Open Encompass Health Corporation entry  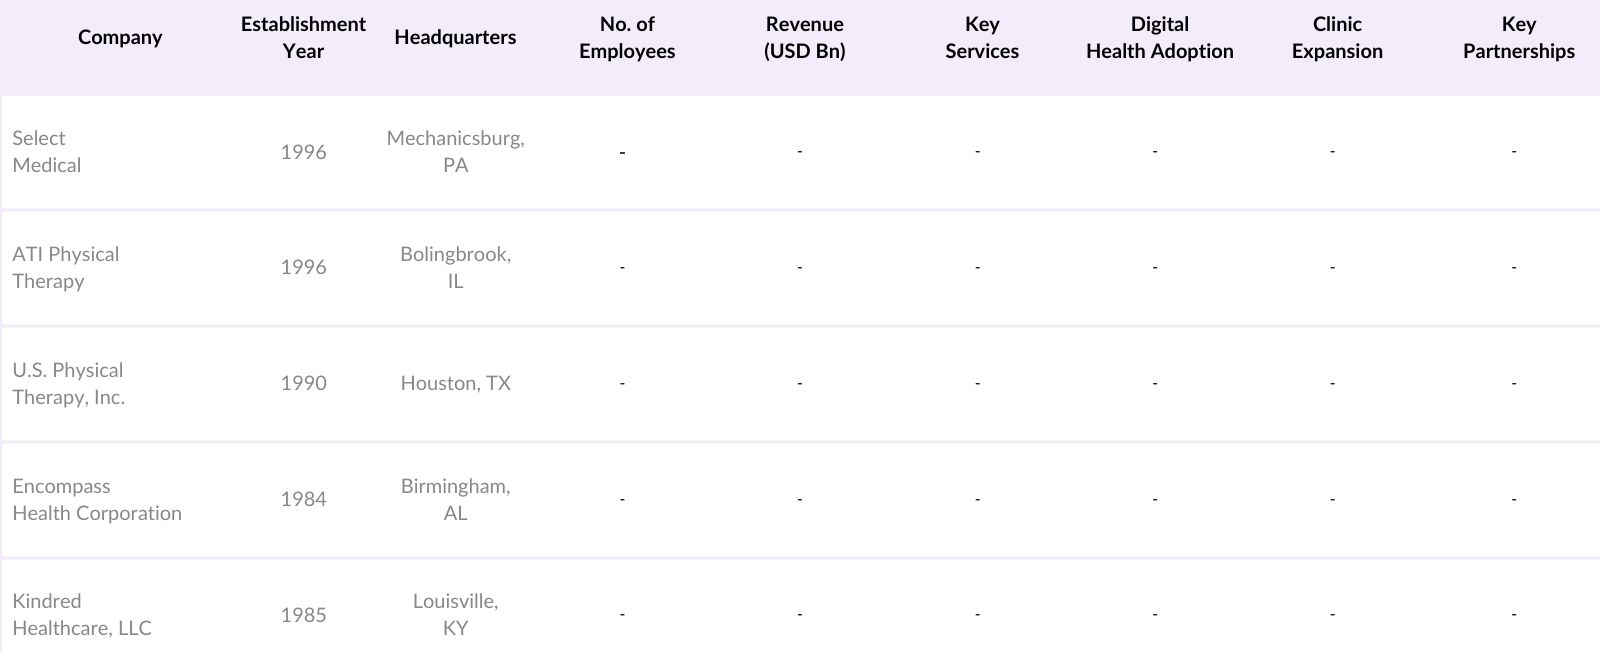tap(97, 499)
